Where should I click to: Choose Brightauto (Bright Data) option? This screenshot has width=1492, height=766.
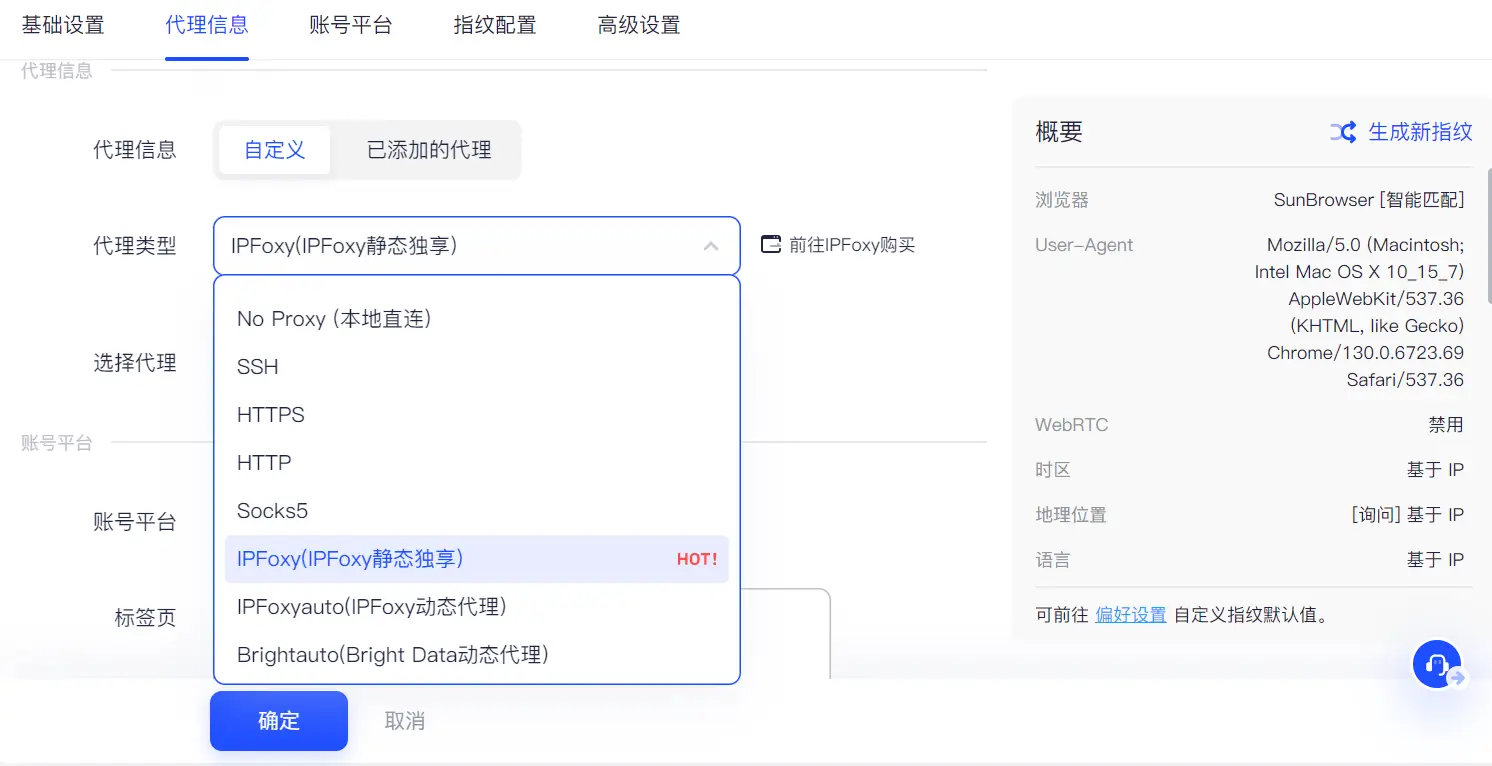coord(393,655)
